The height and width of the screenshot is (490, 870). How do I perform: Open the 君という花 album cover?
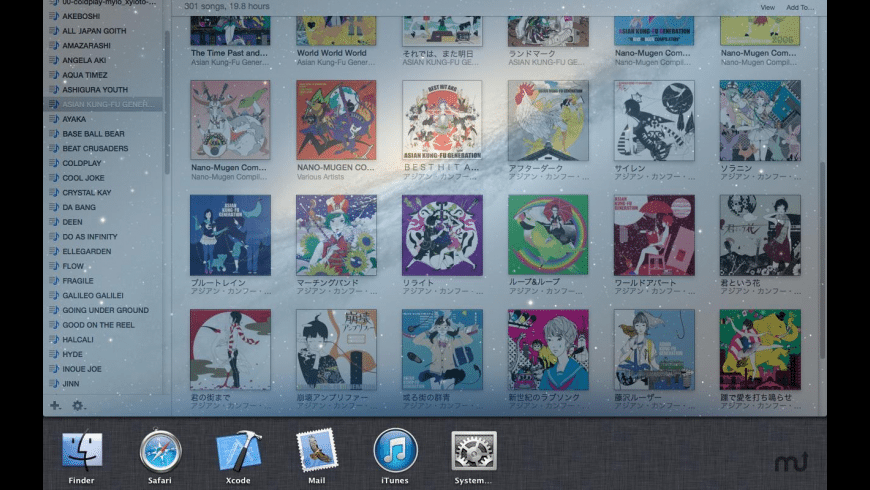pyautogui.click(x=760, y=235)
